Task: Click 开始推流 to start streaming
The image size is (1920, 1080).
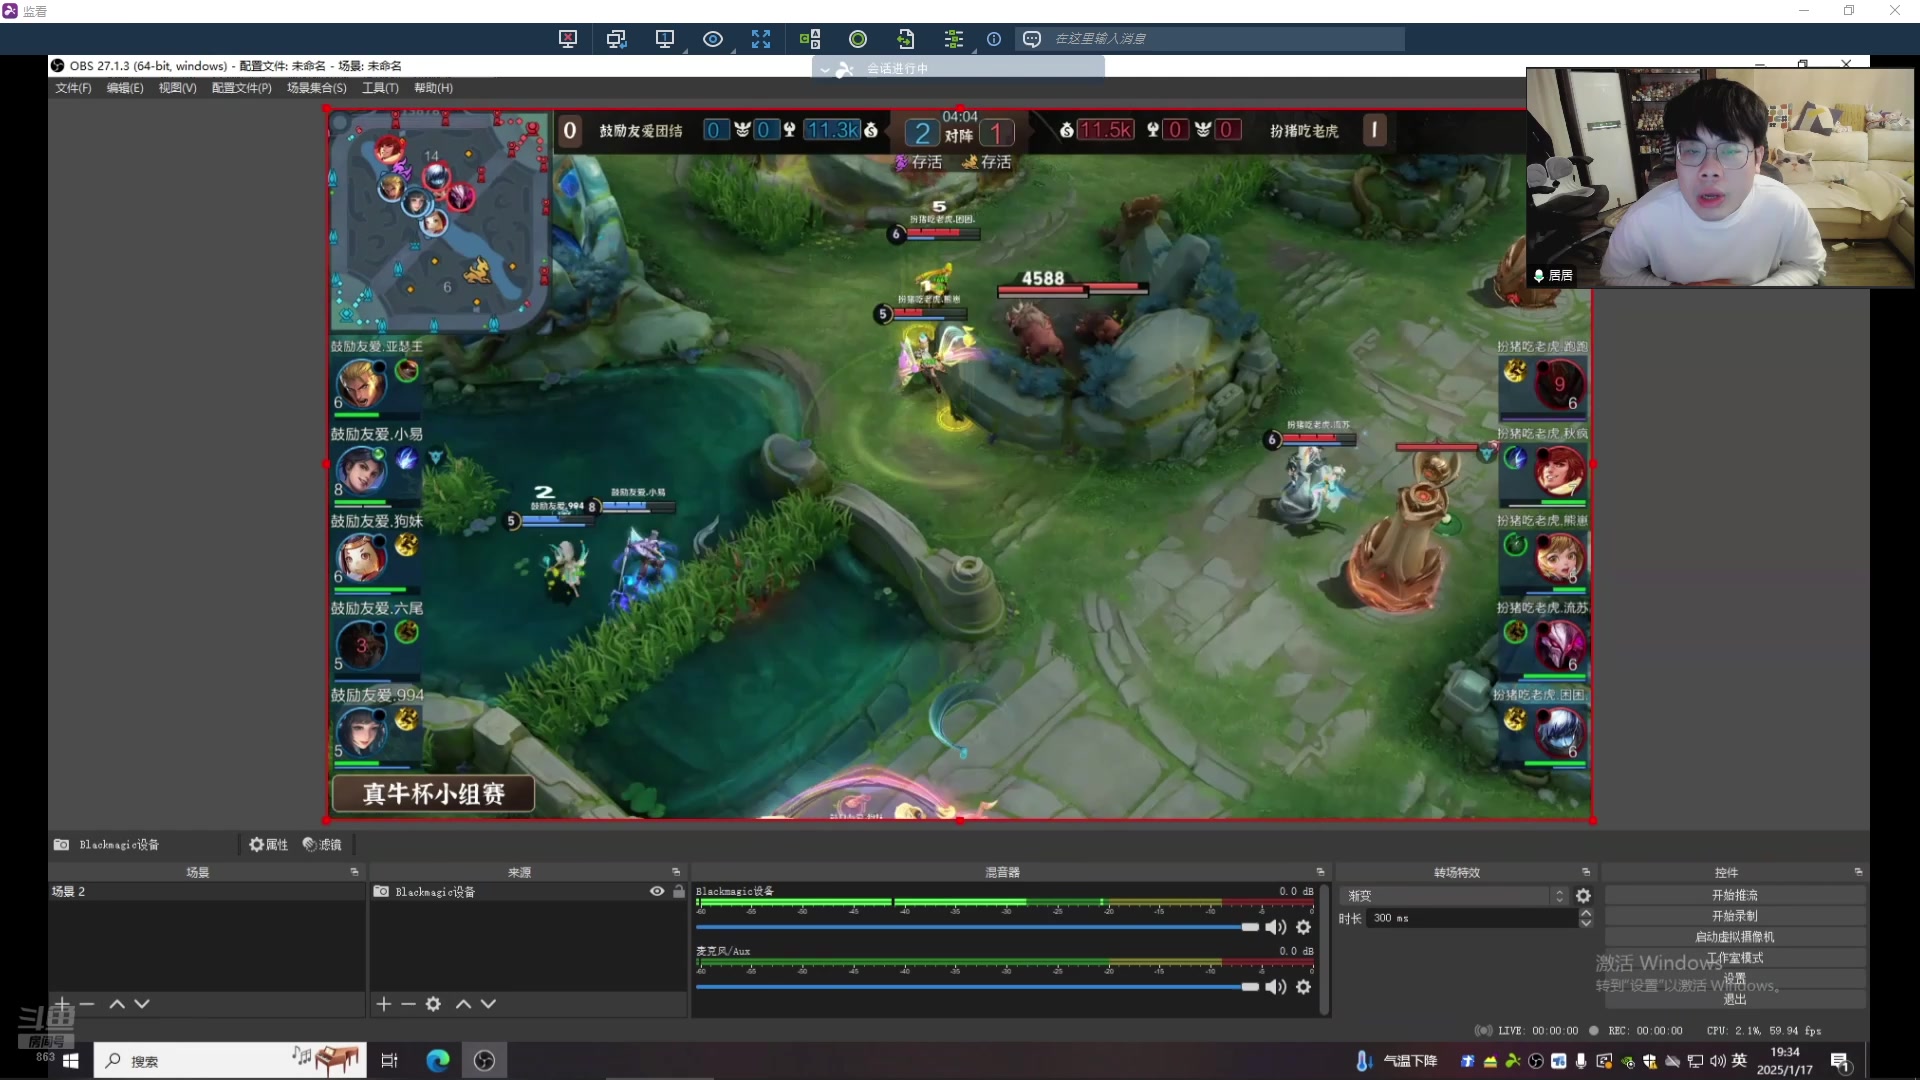Action: point(1735,895)
